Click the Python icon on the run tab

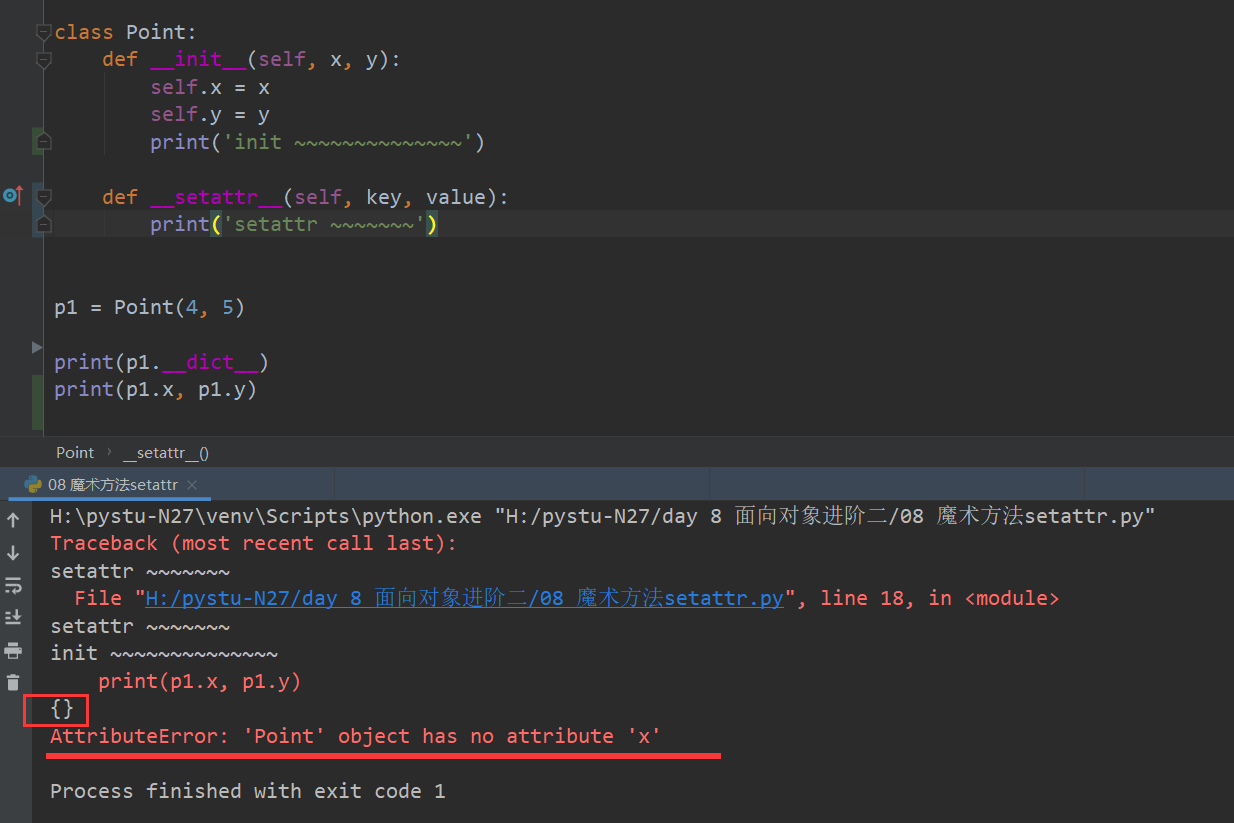point(33,485)
